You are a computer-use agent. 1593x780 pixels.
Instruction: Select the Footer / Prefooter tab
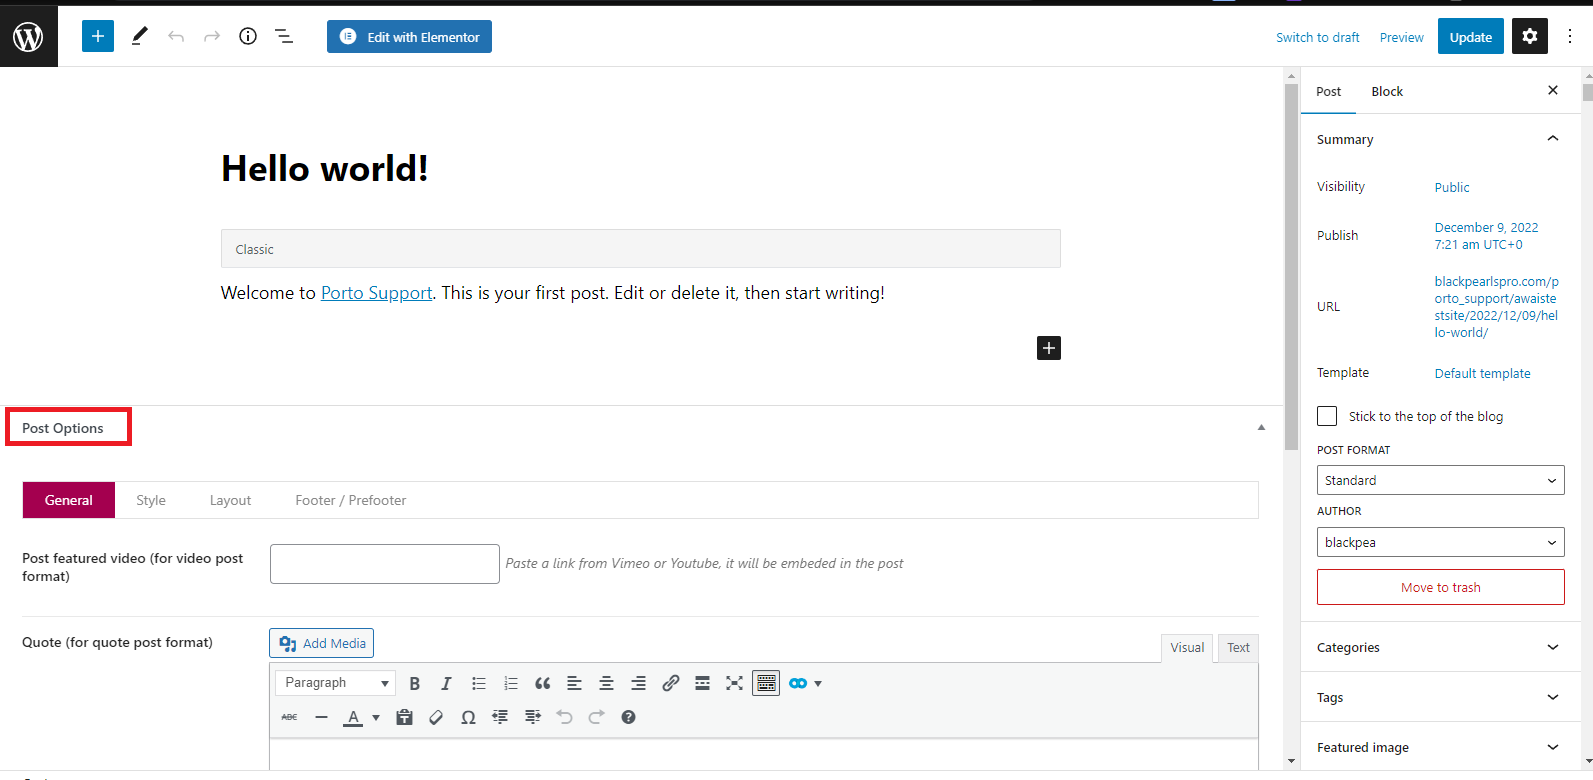[x=351, y=500]
